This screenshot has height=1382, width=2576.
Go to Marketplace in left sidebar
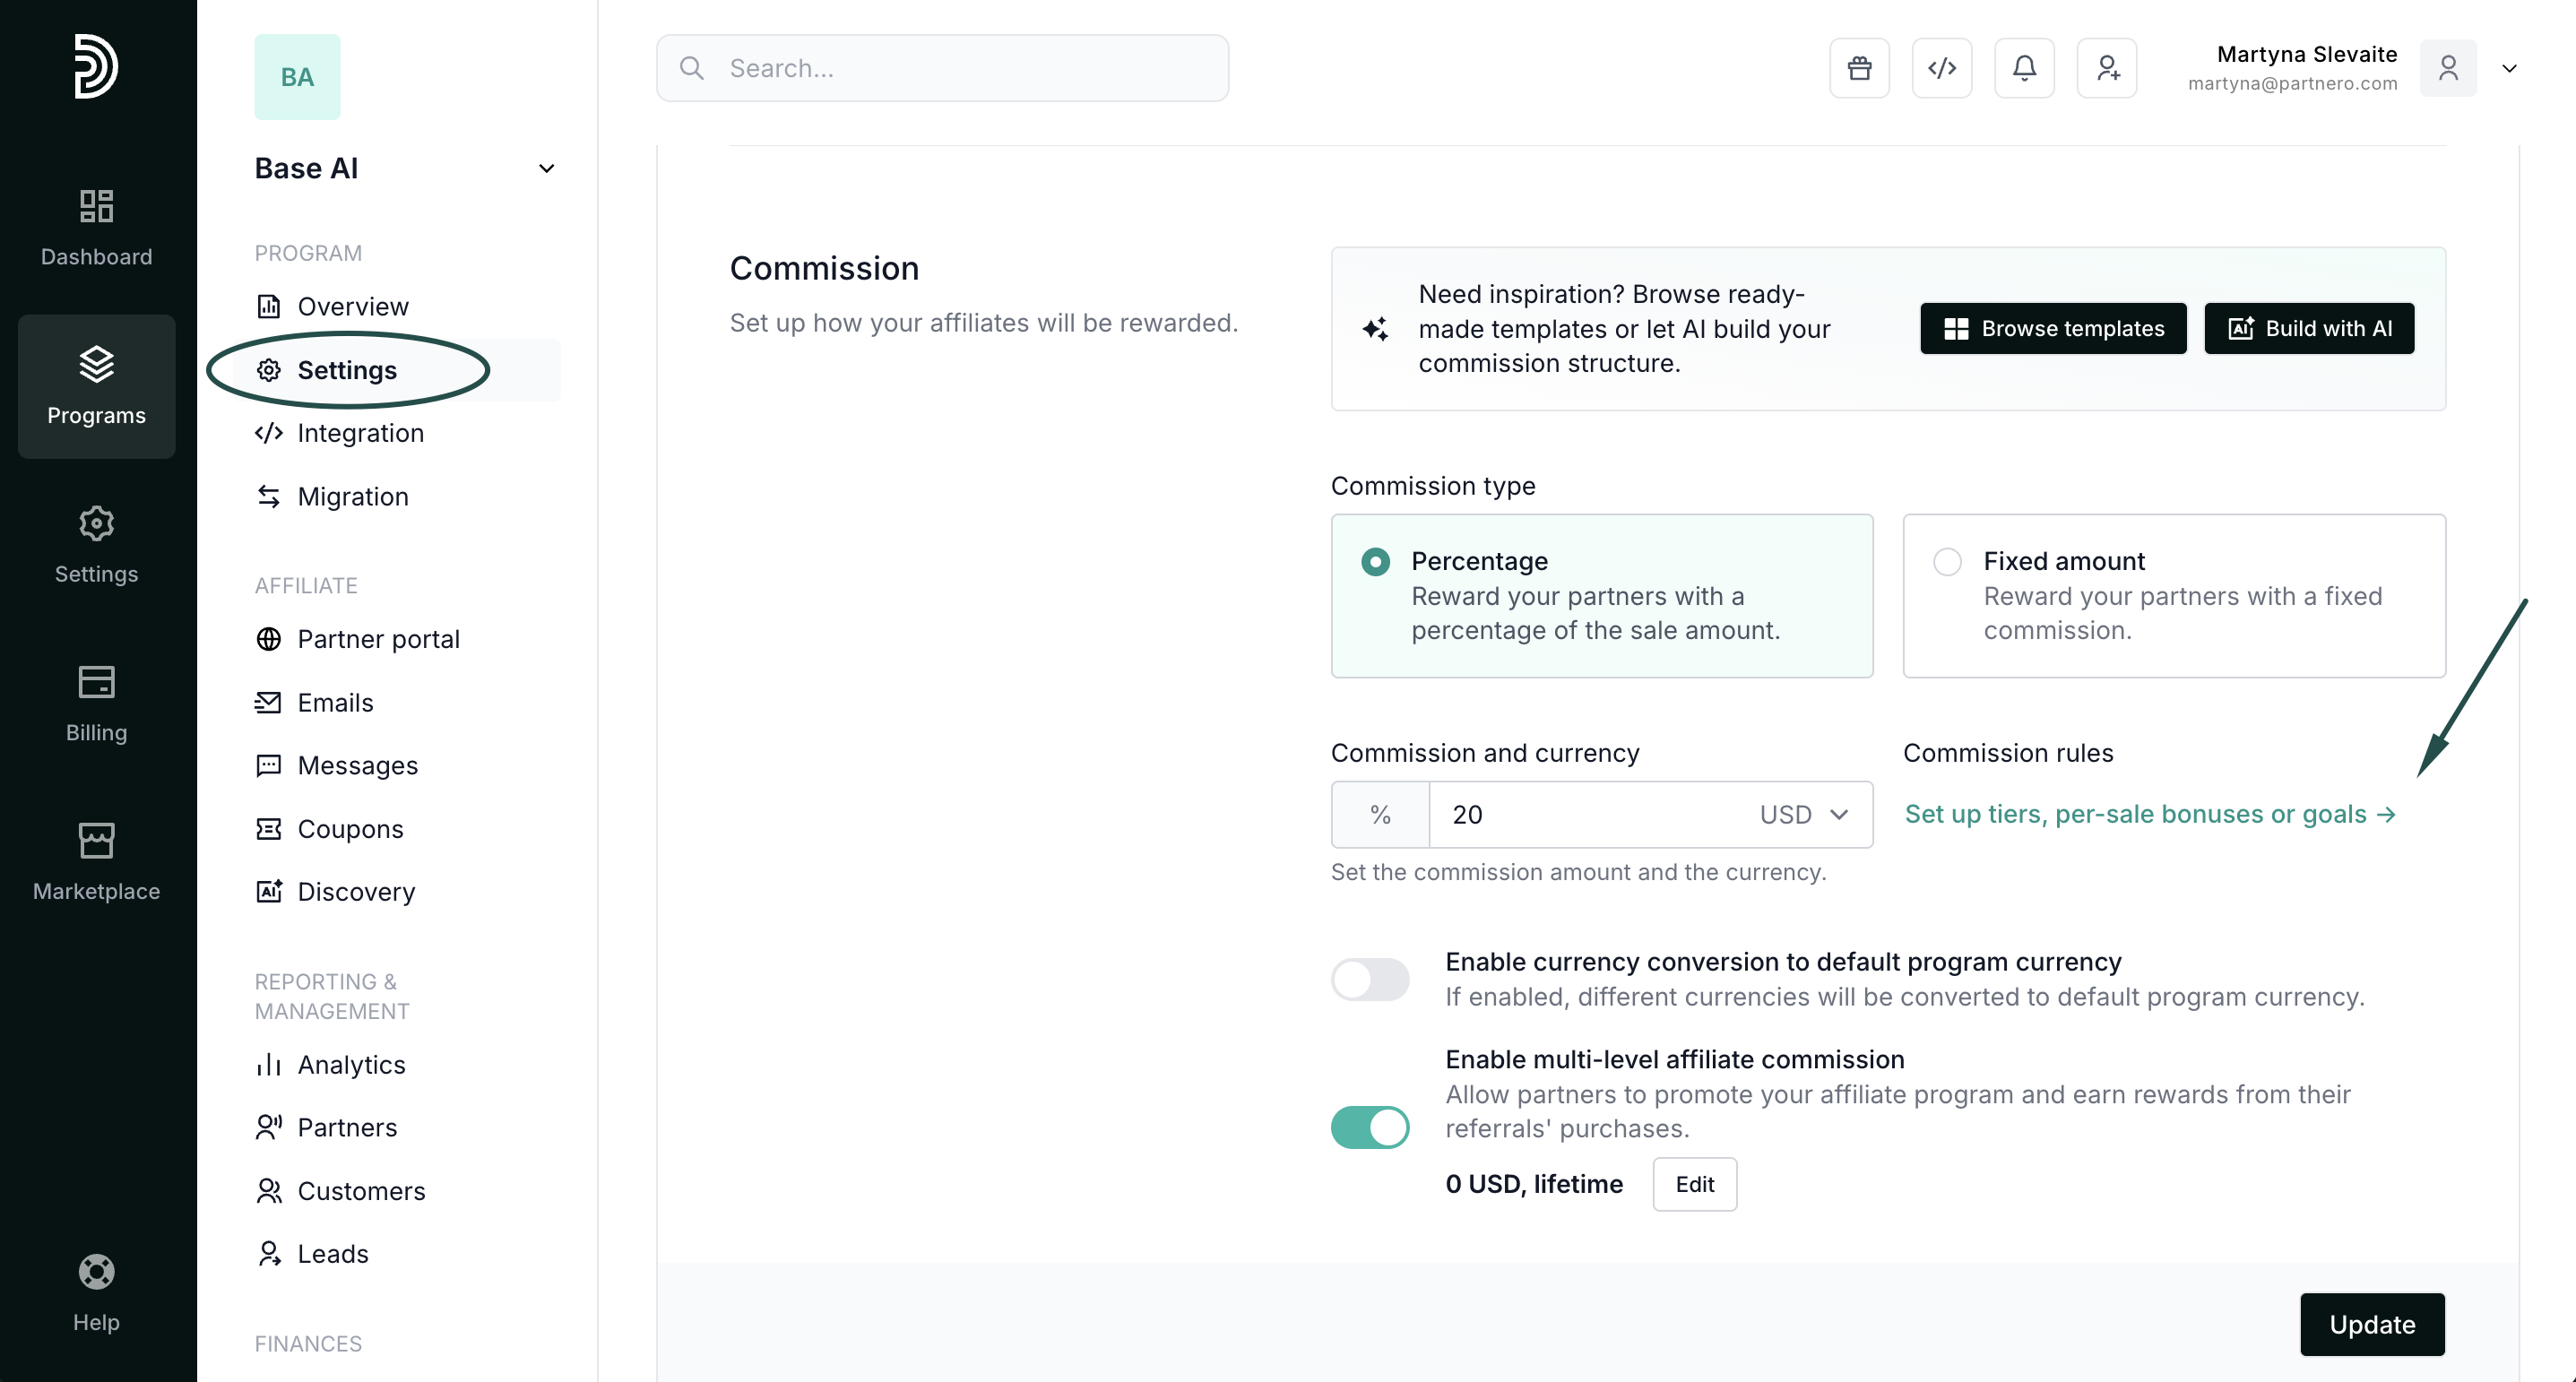point(96,861)
